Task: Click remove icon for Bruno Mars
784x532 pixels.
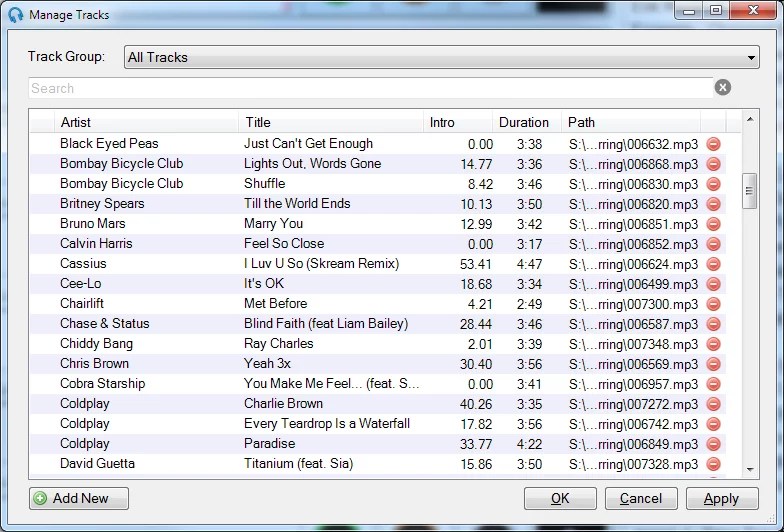Action: tap(713, 224)
